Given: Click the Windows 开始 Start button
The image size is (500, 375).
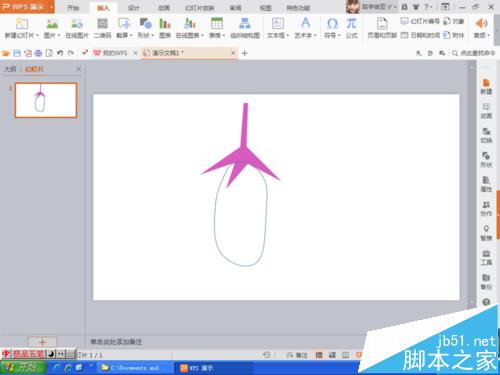Looking at the screenshot, I should click(23, 367).
